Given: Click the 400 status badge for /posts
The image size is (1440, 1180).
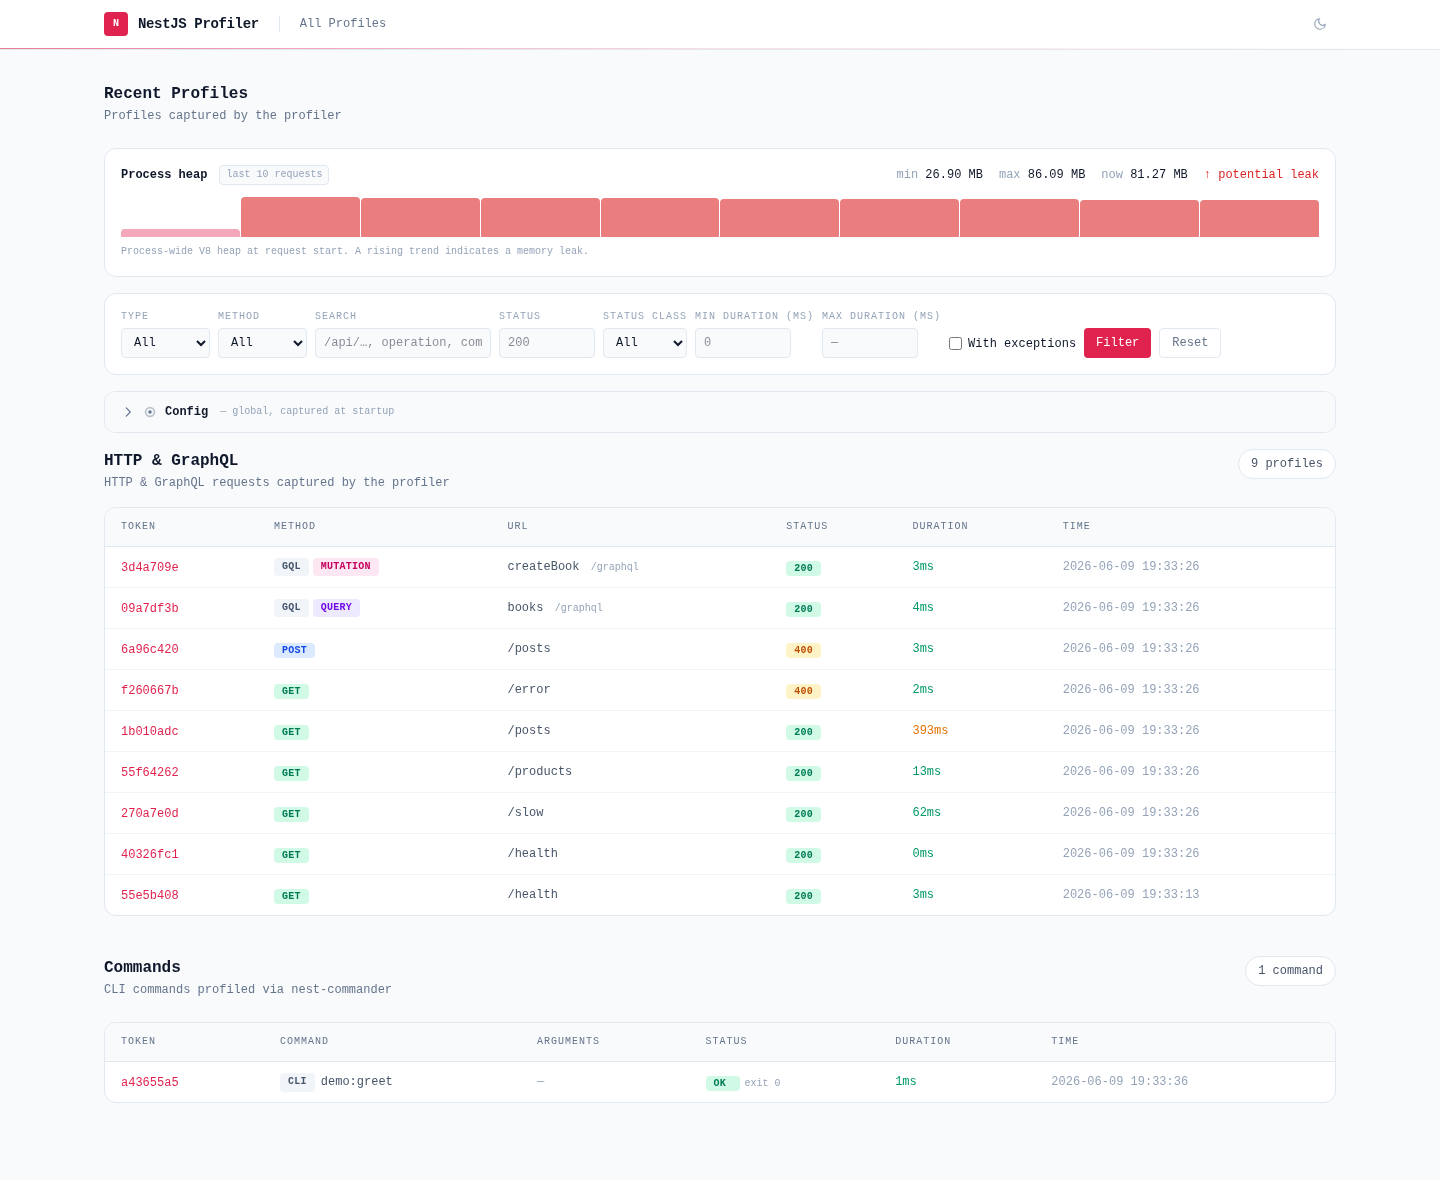Looking at the screenshot, I should [803, 650].
